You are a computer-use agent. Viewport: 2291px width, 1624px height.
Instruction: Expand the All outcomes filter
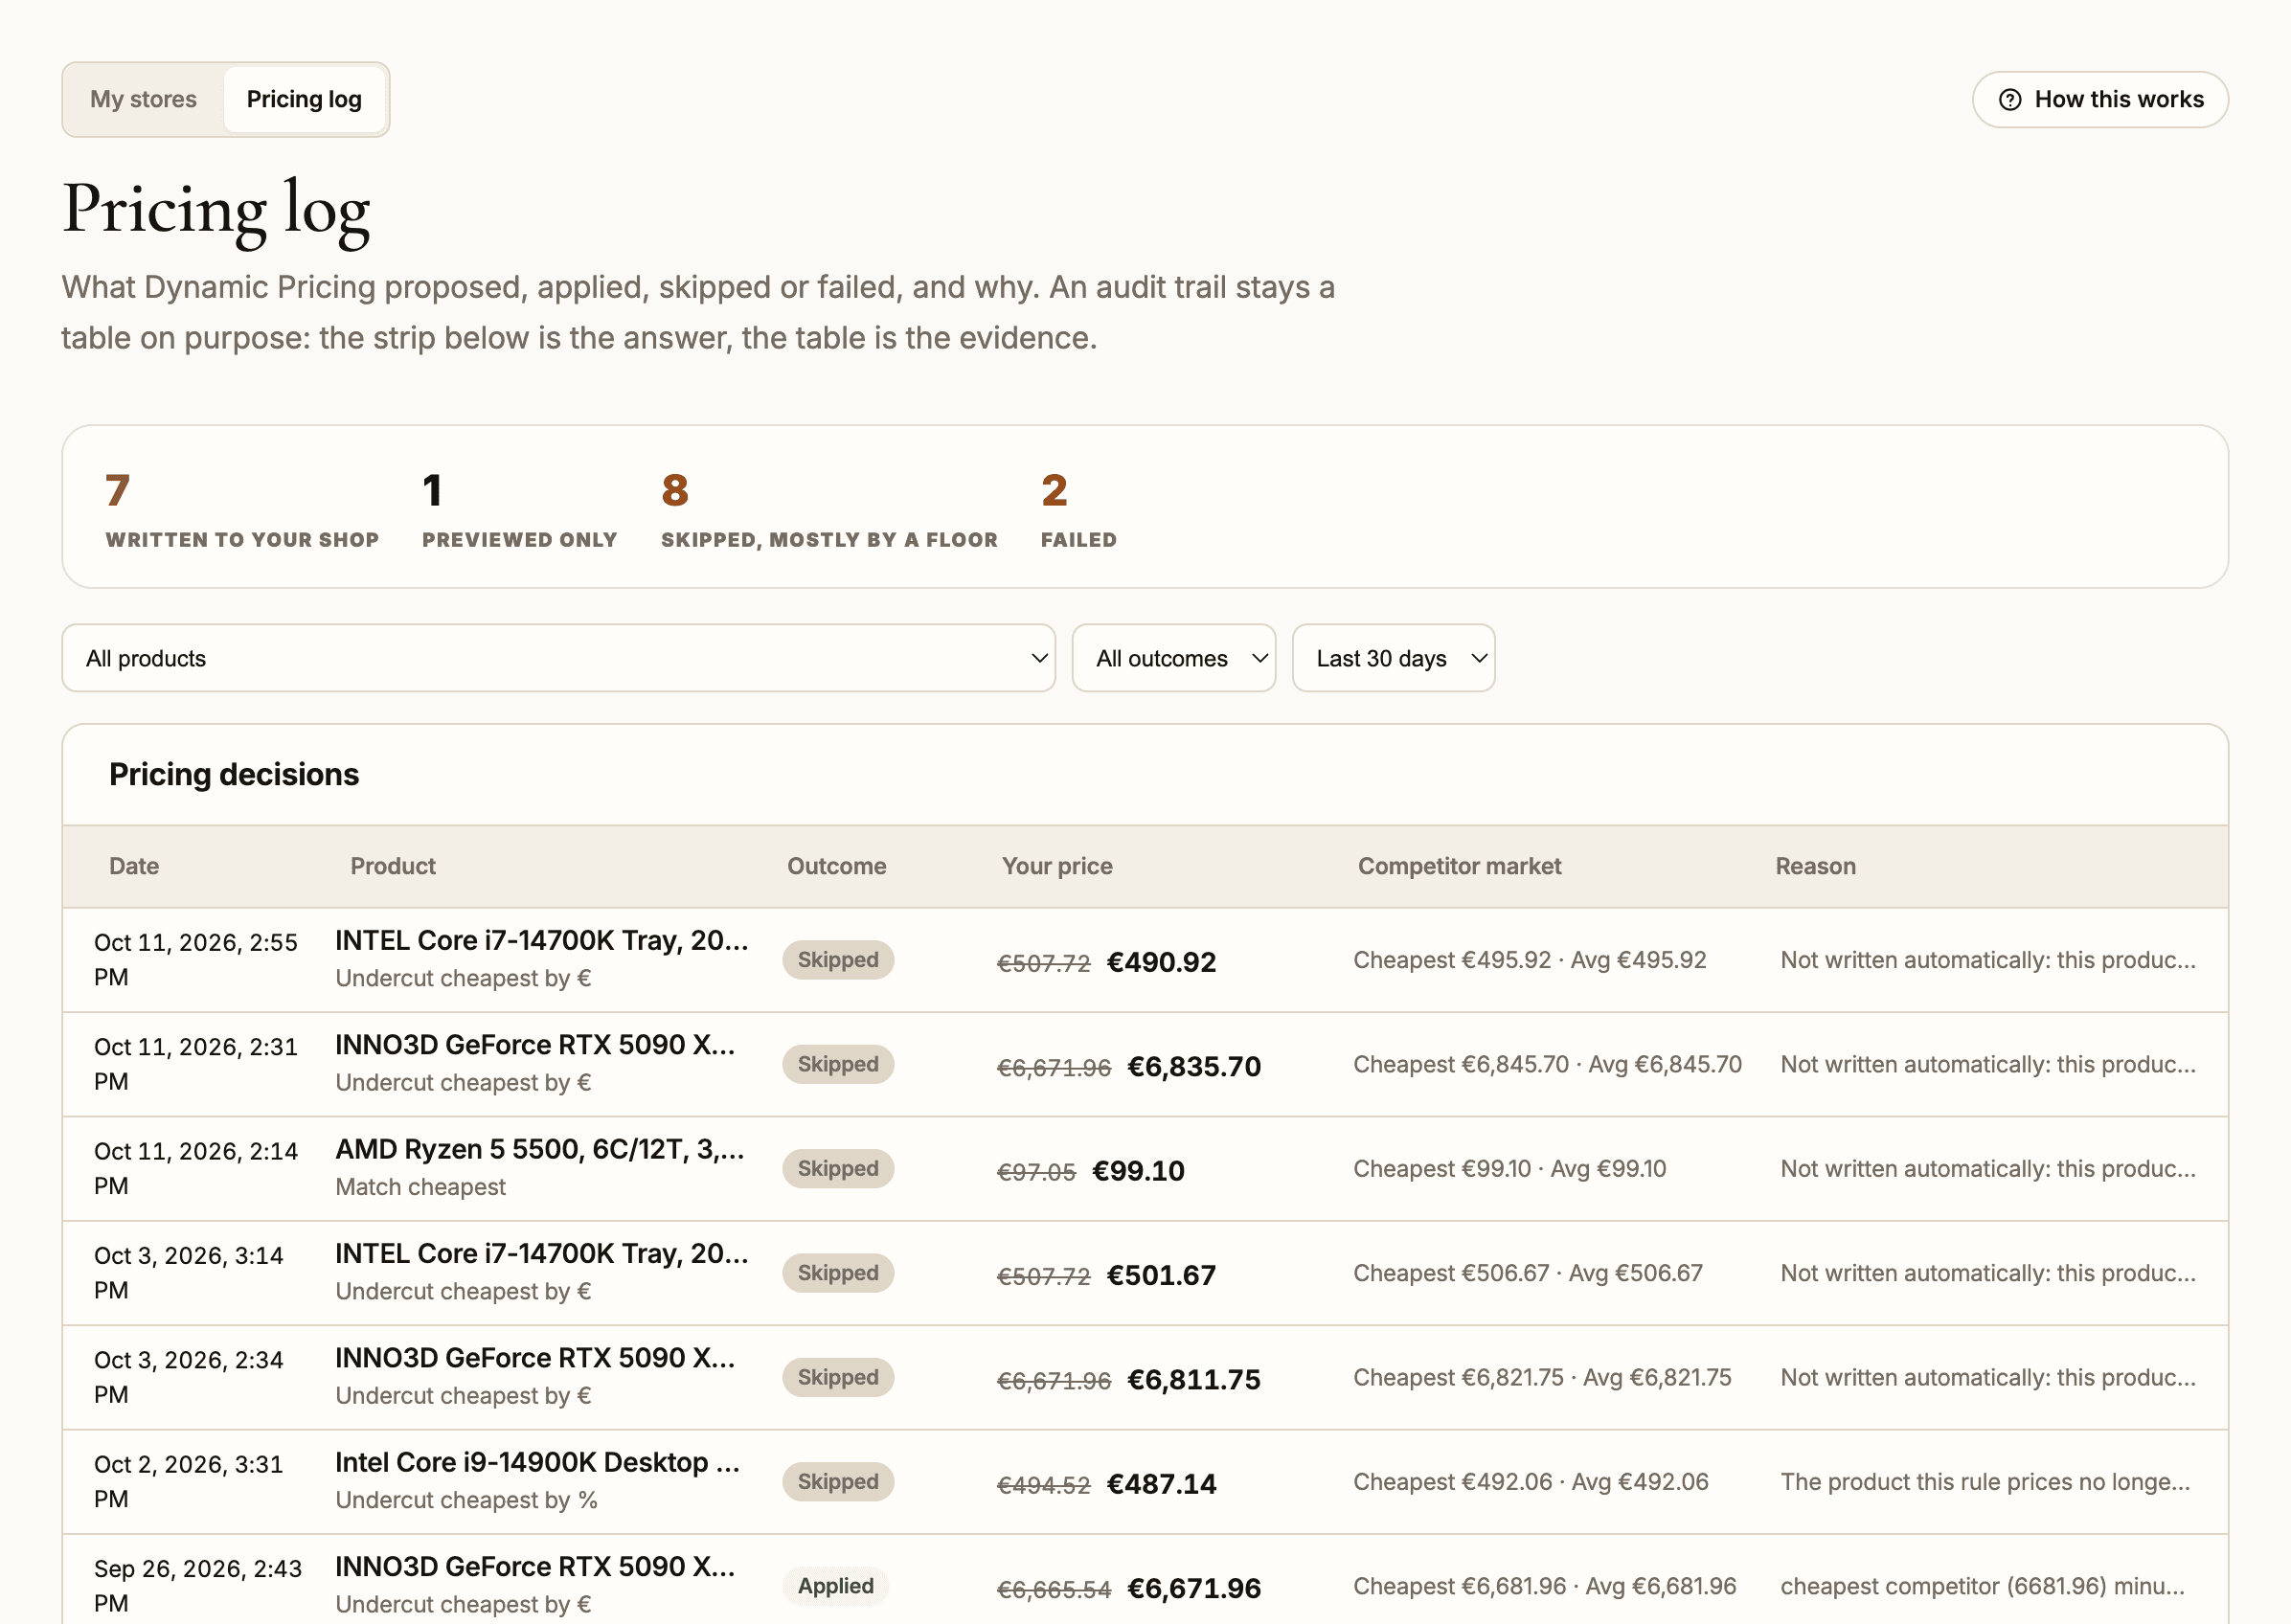1173,658
